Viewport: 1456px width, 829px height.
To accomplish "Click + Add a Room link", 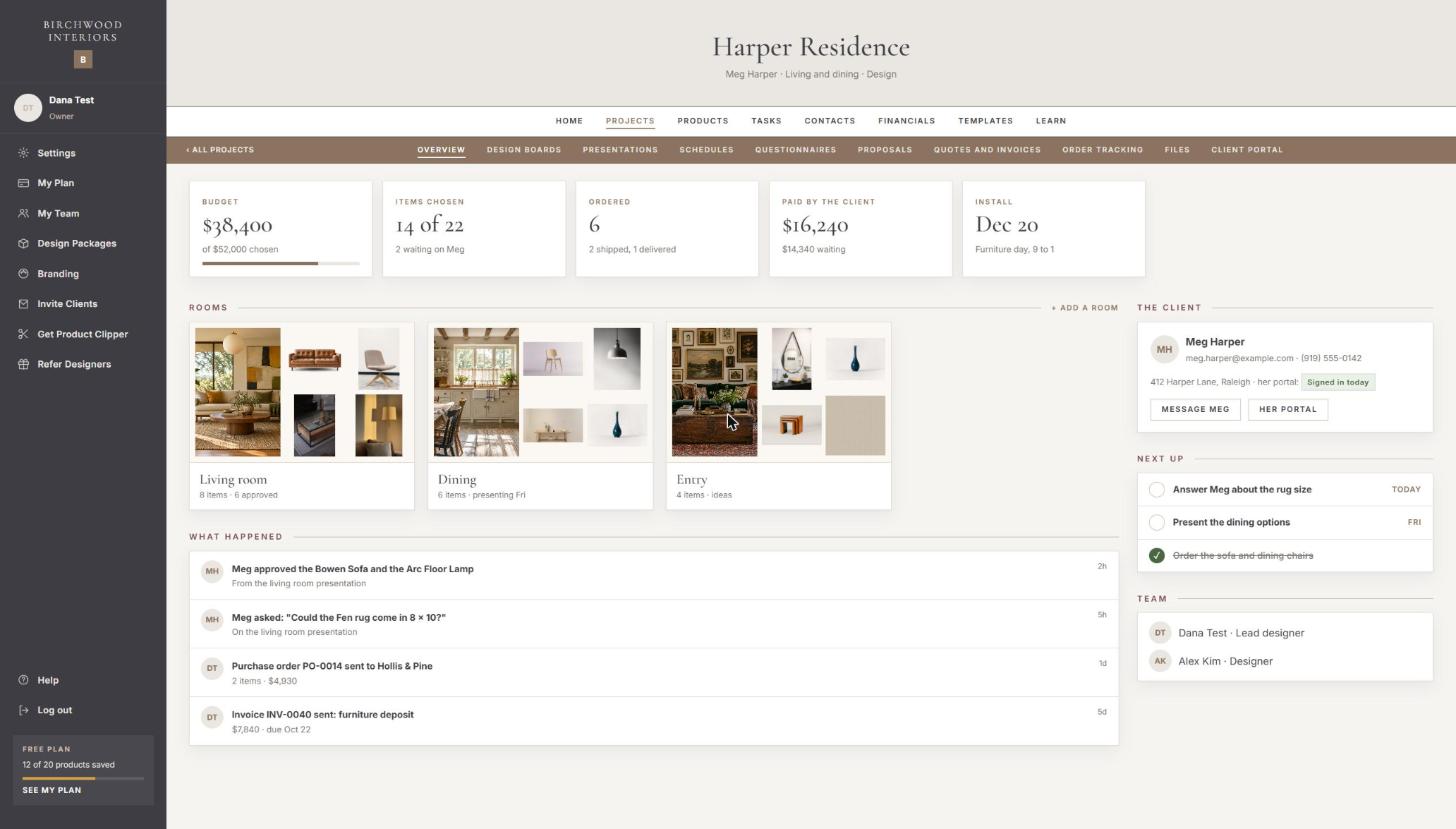I will pyautogui.click(x=1084, y=308).
